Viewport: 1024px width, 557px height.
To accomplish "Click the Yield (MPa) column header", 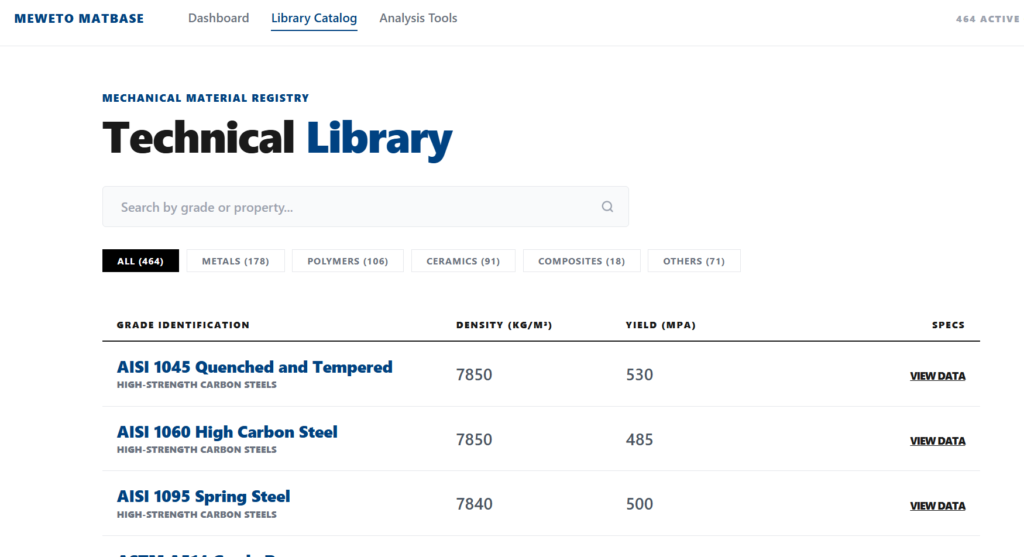I will [x=660, y=325].
